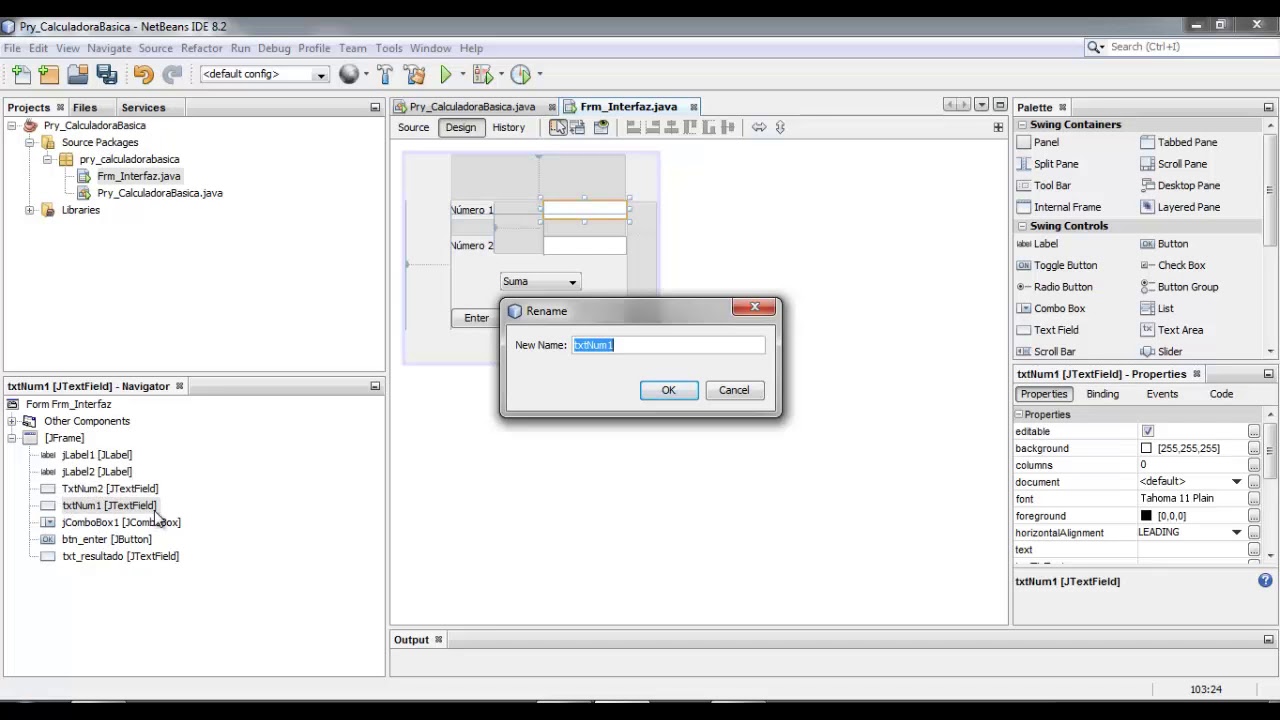
Task: Switch to the Events tab in Properties
Action: coord(1162,394)
